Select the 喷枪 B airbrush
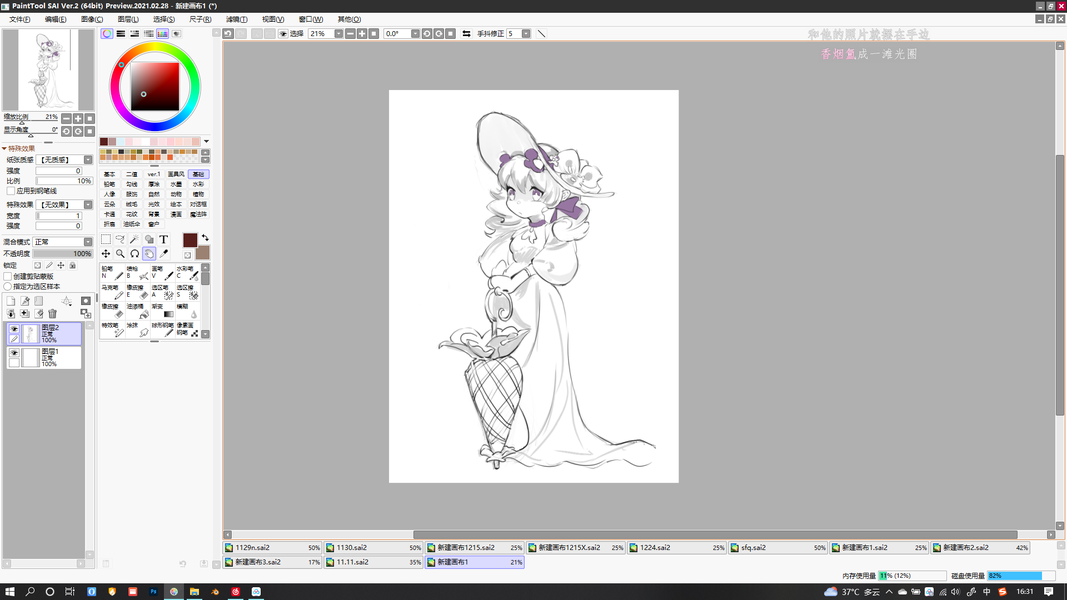Image resolution: width=1067 pixels, height=600 pixels. coord(138,273)
